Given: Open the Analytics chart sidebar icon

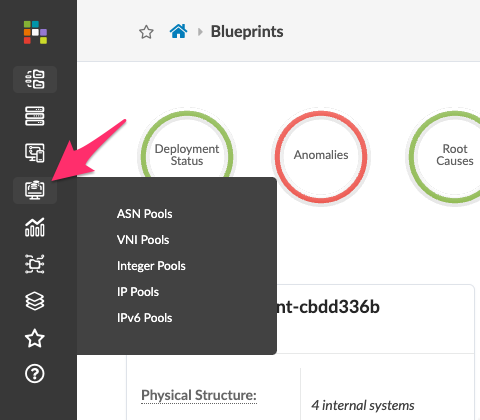Looking at the screenshot, I should [35, 227].
